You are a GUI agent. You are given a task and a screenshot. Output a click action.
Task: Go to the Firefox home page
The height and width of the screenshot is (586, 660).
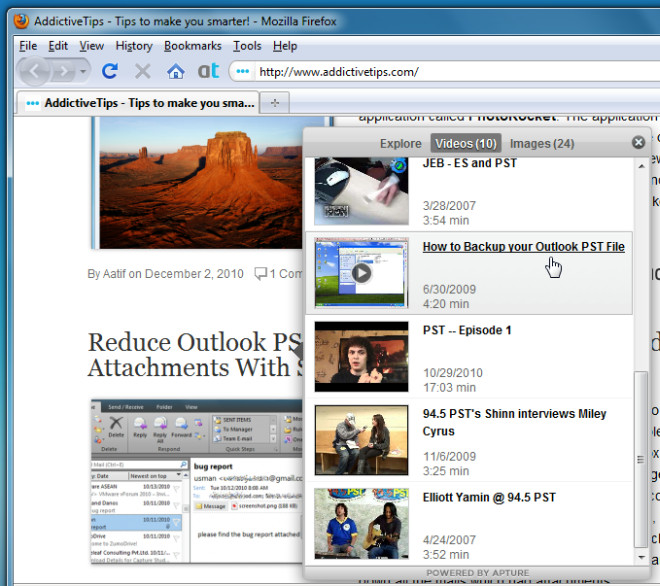(x=176, y=71)
